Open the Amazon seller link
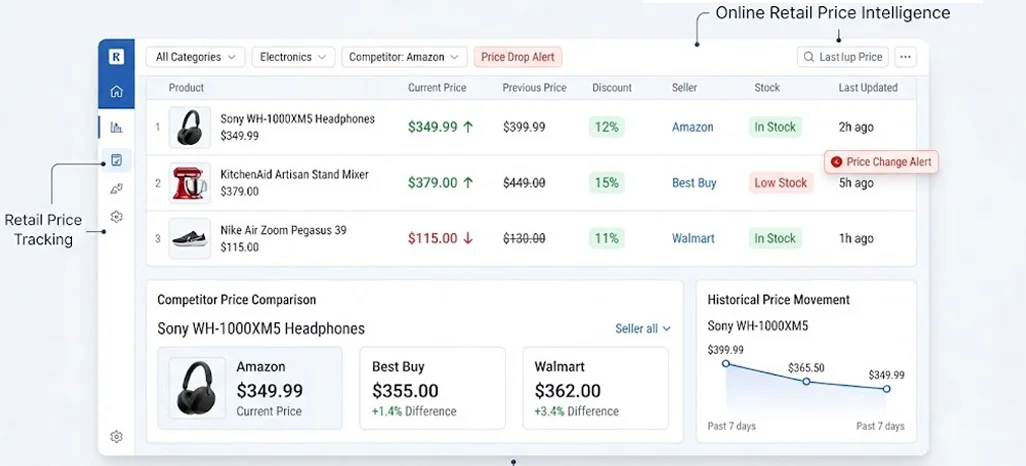This screenshot has height=466, width=1026. [x=692, y=127]
